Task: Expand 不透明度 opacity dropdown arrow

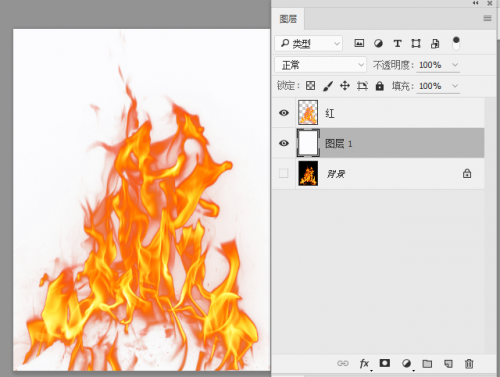Action: [455, 65]
